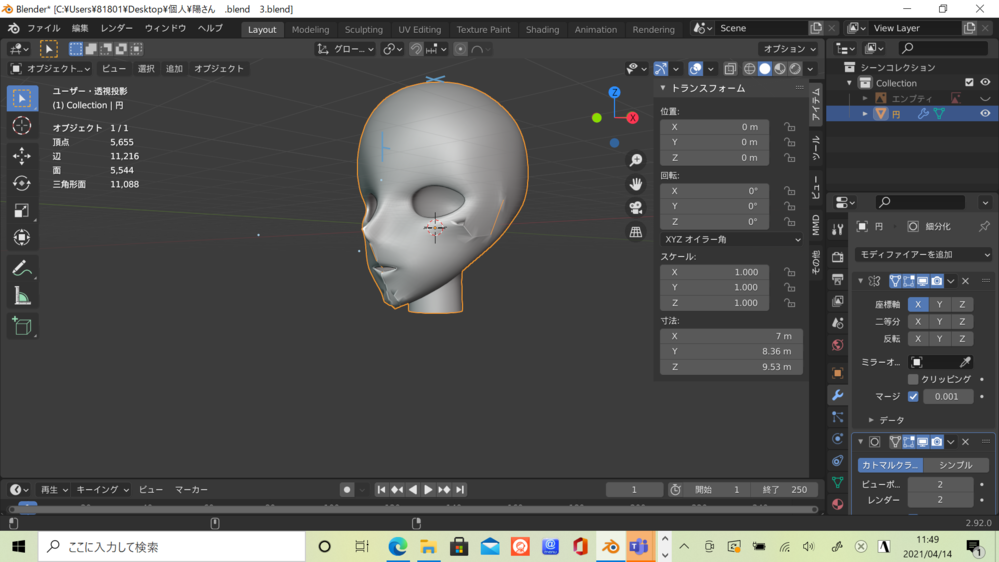Viewport: 999px width, 562px height.
Task: Choose the Add Cube tool
Action: point(22,326)
